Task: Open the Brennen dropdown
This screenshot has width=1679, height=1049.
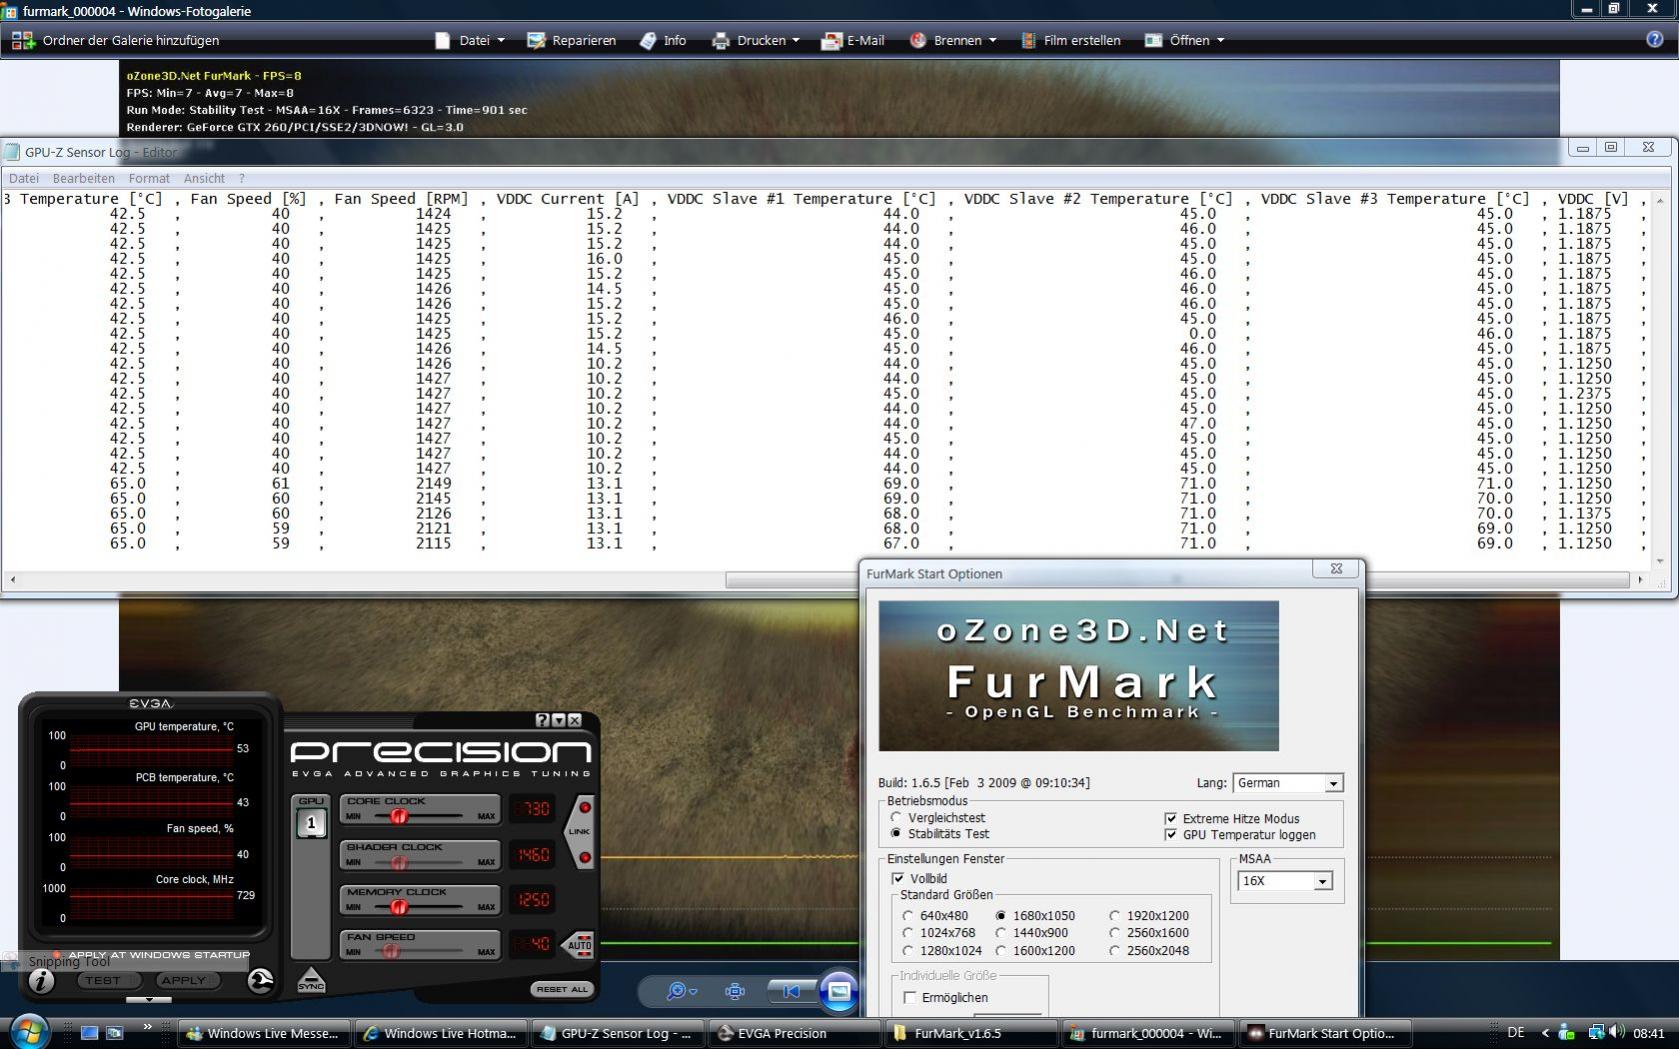Action: pos(953,40)
